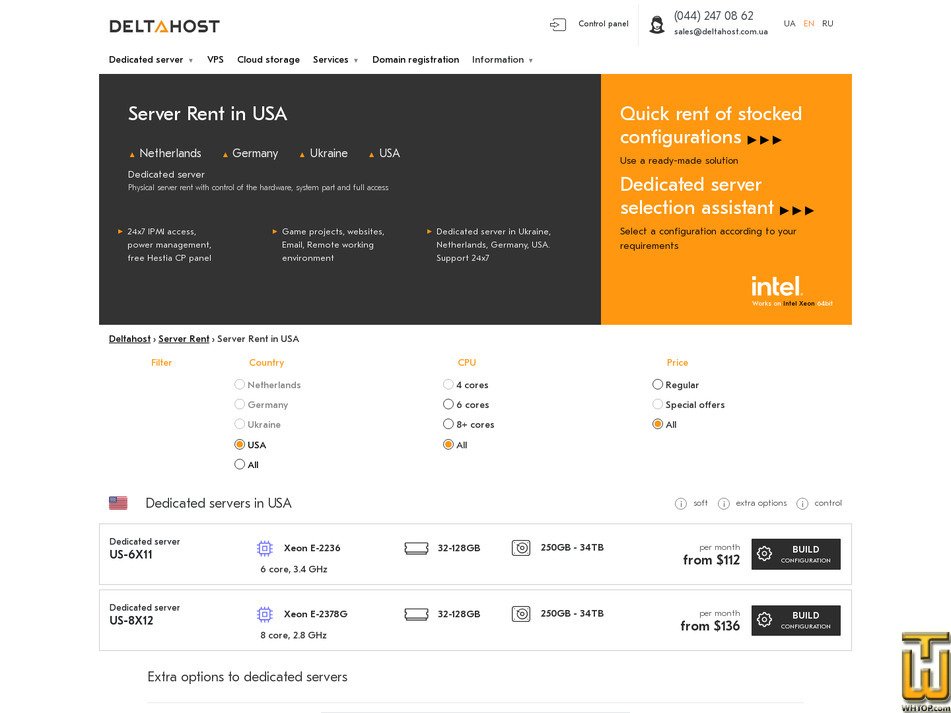Expand the Services dropdown menu
This screenshot has width=951, height=713.
pyautogui.click(x=335, y=59)
